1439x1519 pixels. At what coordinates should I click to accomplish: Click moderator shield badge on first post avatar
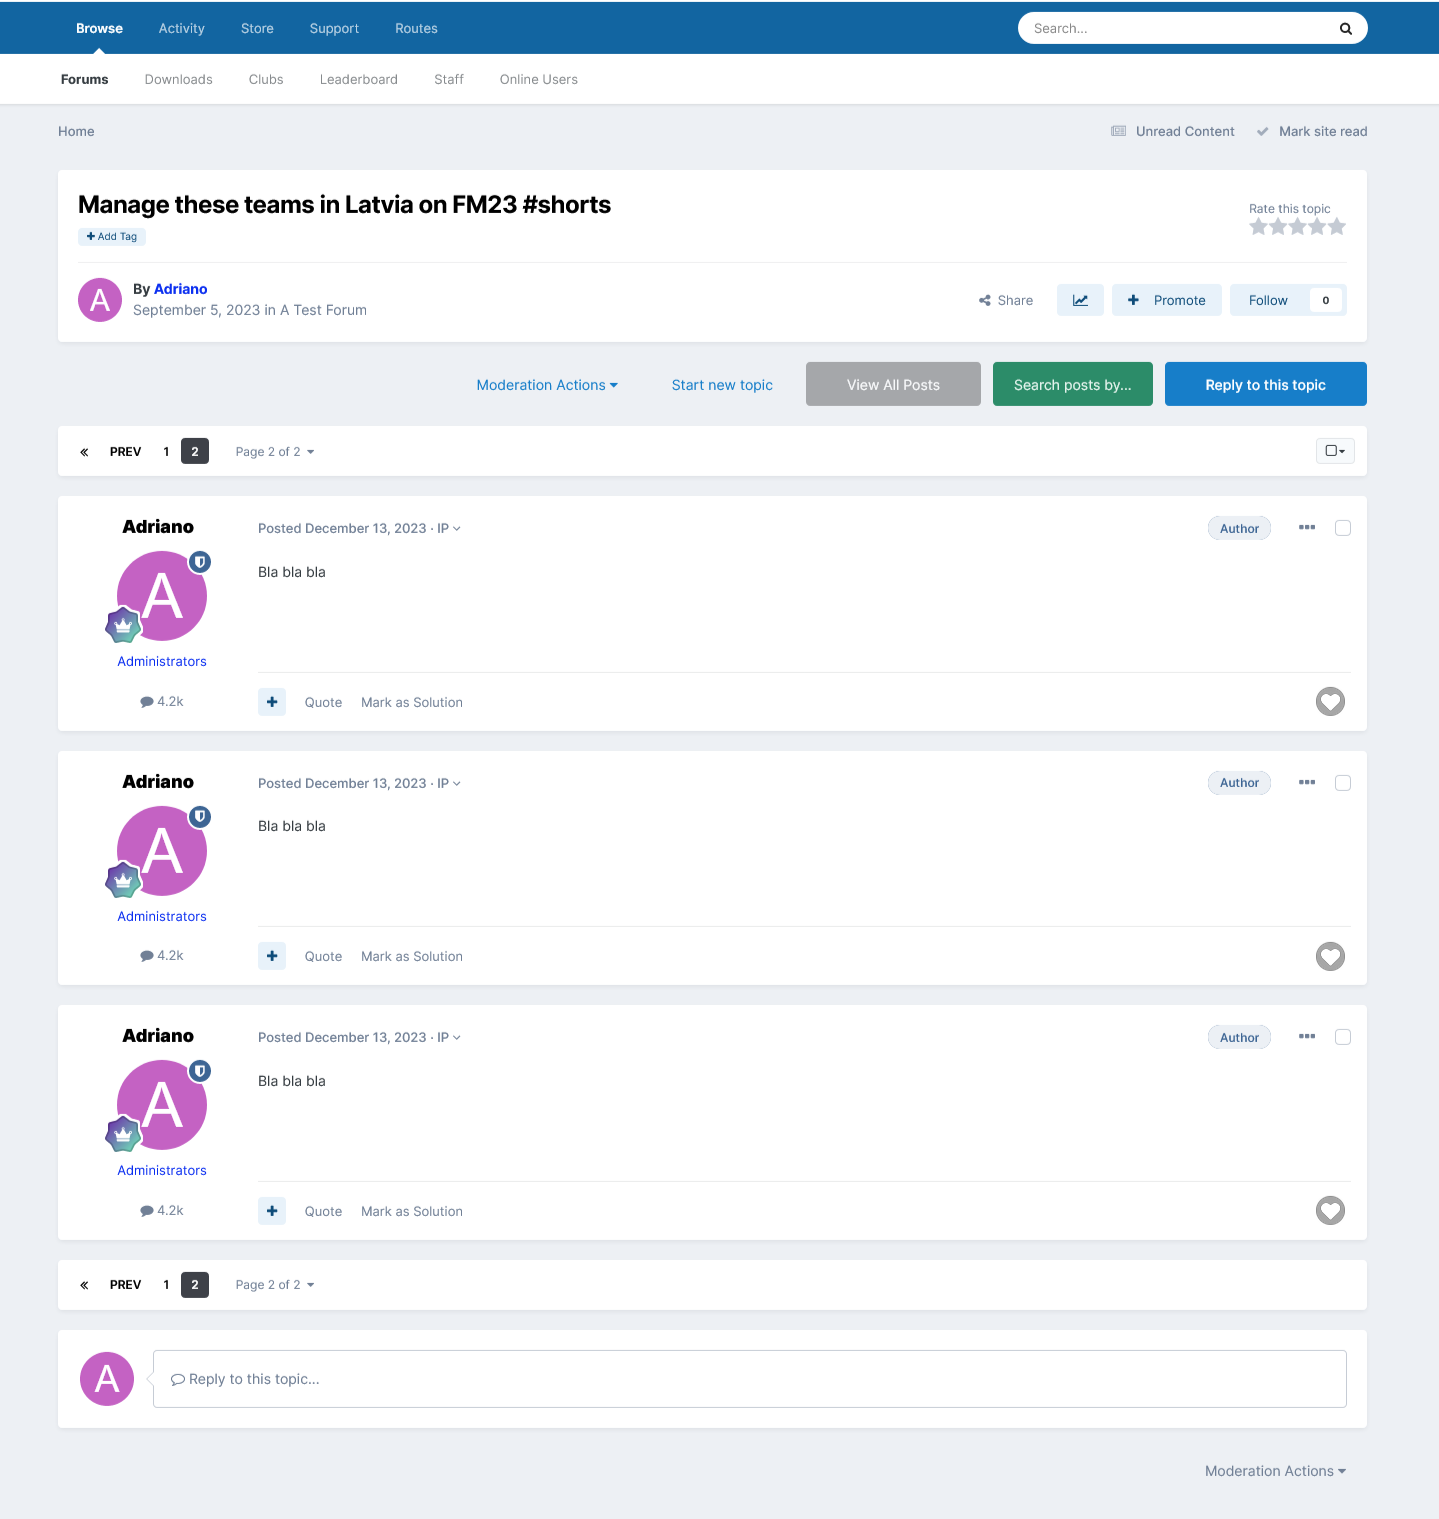click(200, 562)
